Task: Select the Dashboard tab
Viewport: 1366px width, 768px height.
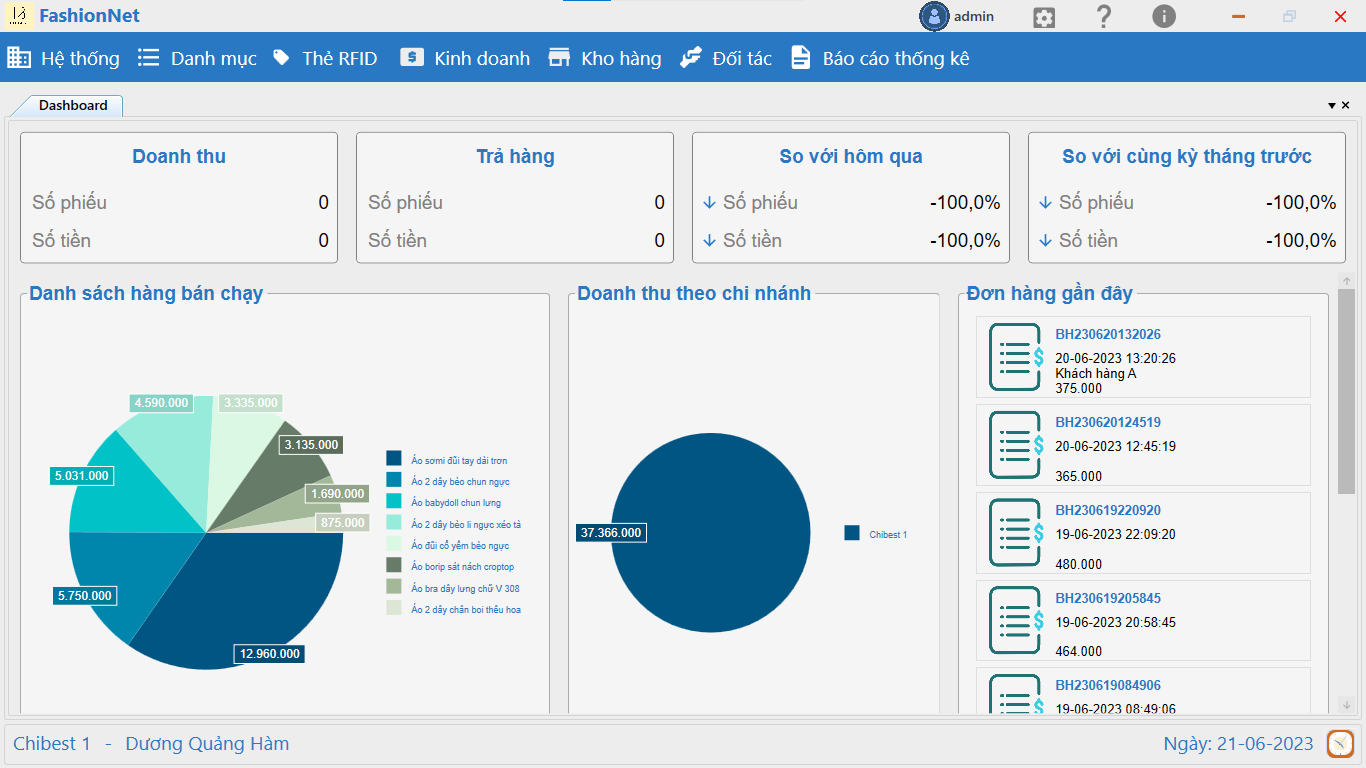Action: 73,105
